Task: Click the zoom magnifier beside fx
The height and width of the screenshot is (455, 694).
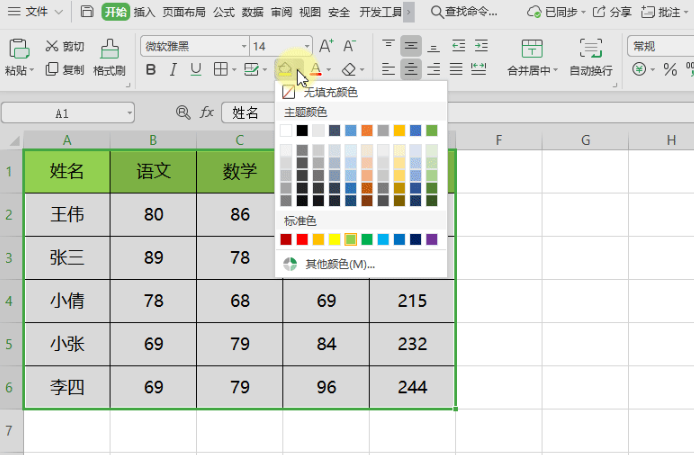Action: (183, 112)
